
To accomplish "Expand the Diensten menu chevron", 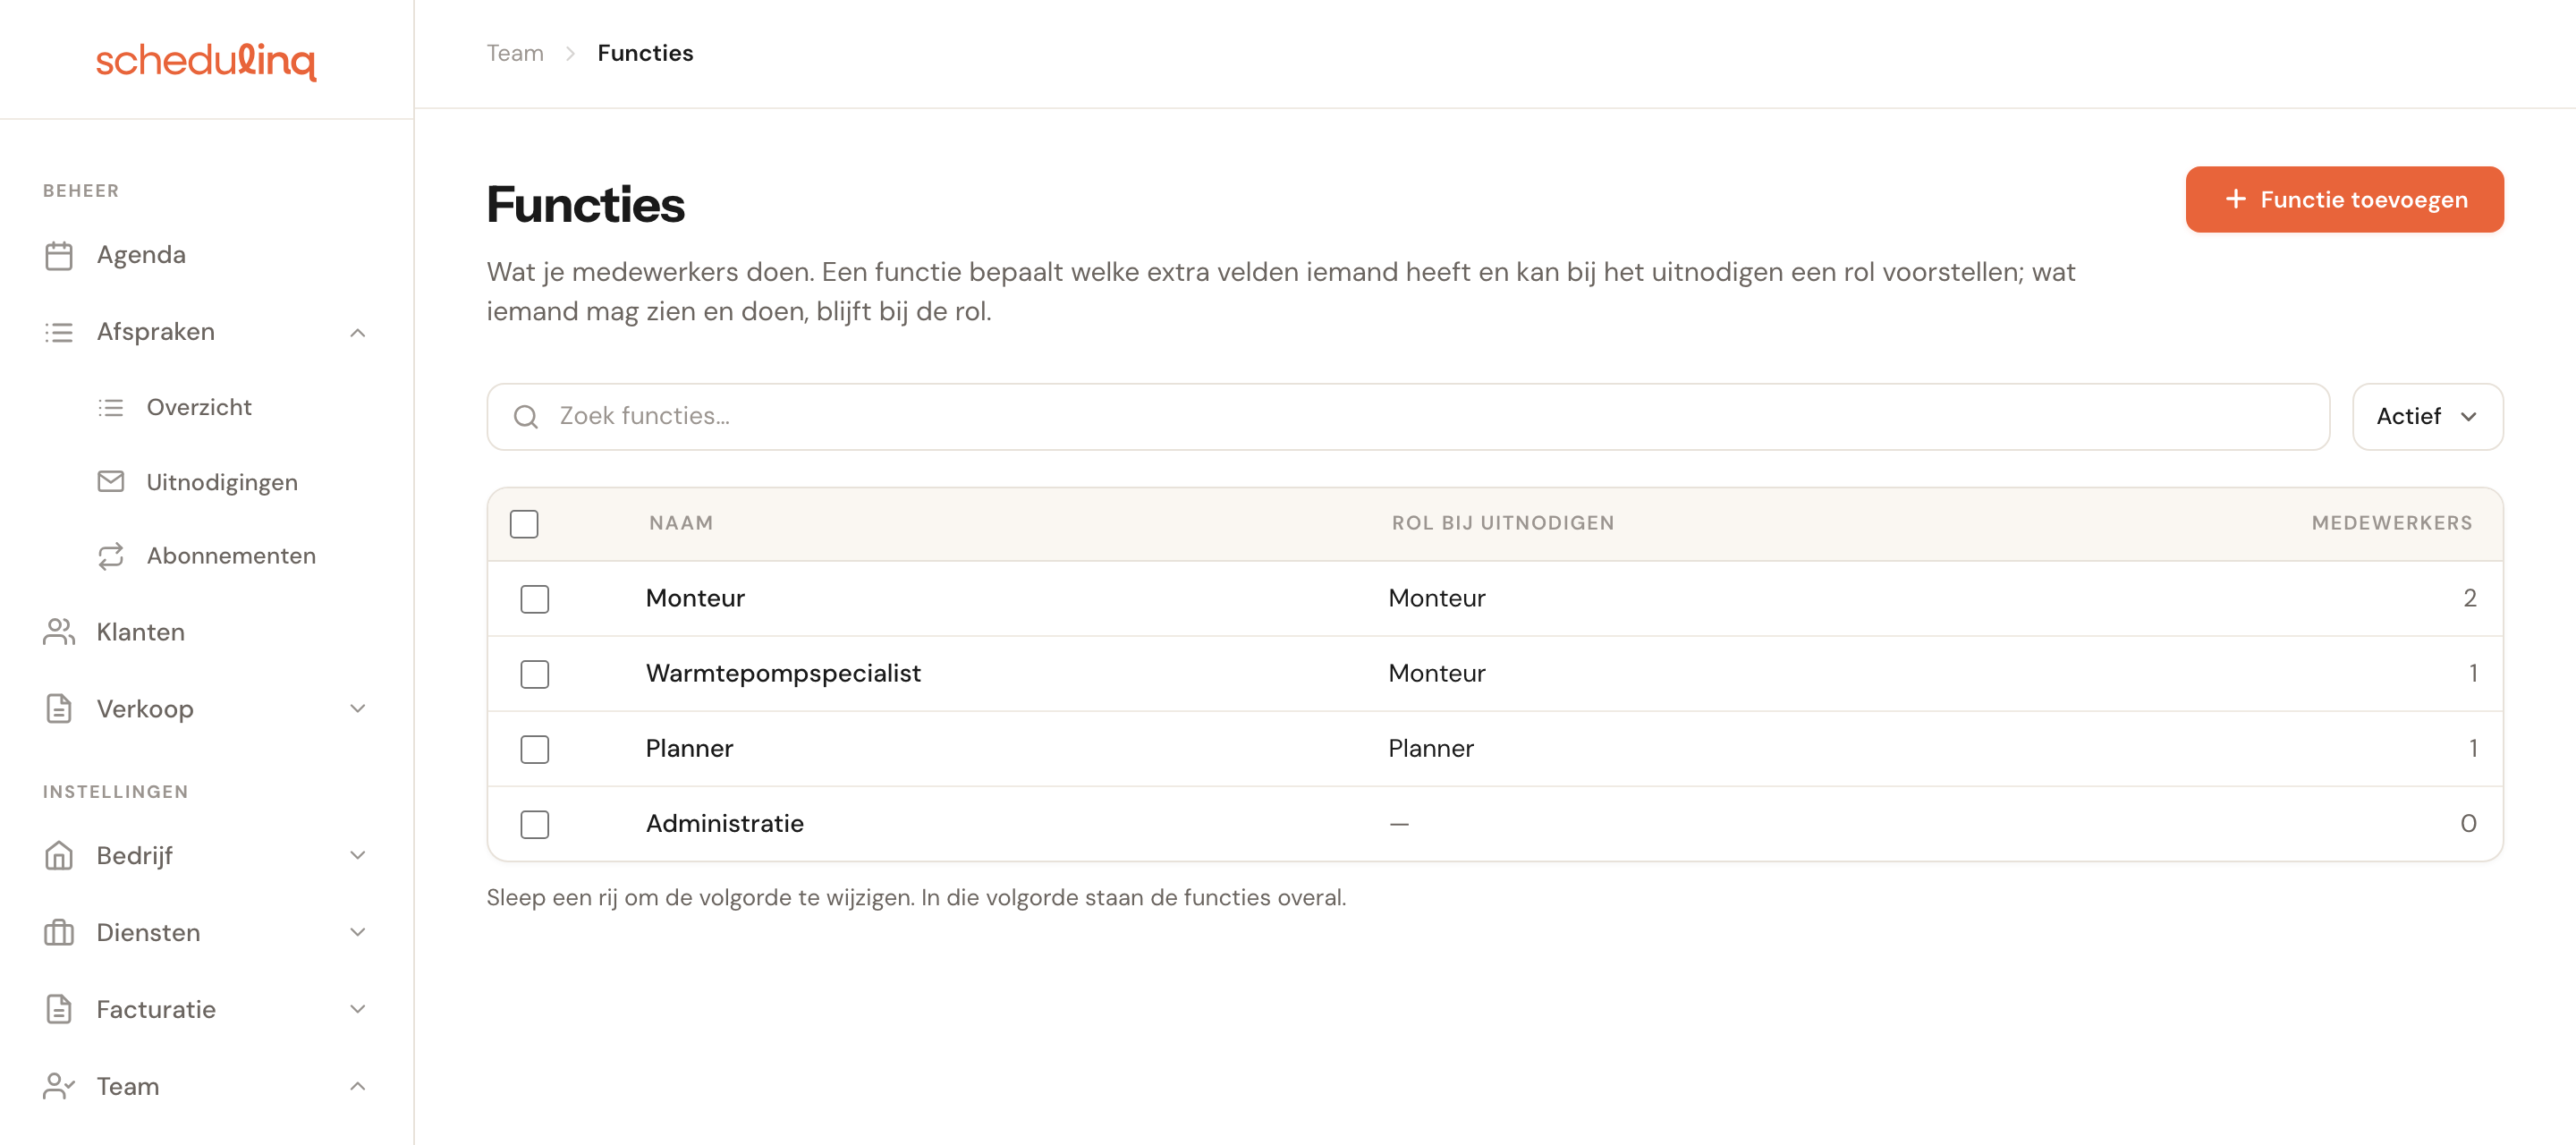I will tap(358, 933).
